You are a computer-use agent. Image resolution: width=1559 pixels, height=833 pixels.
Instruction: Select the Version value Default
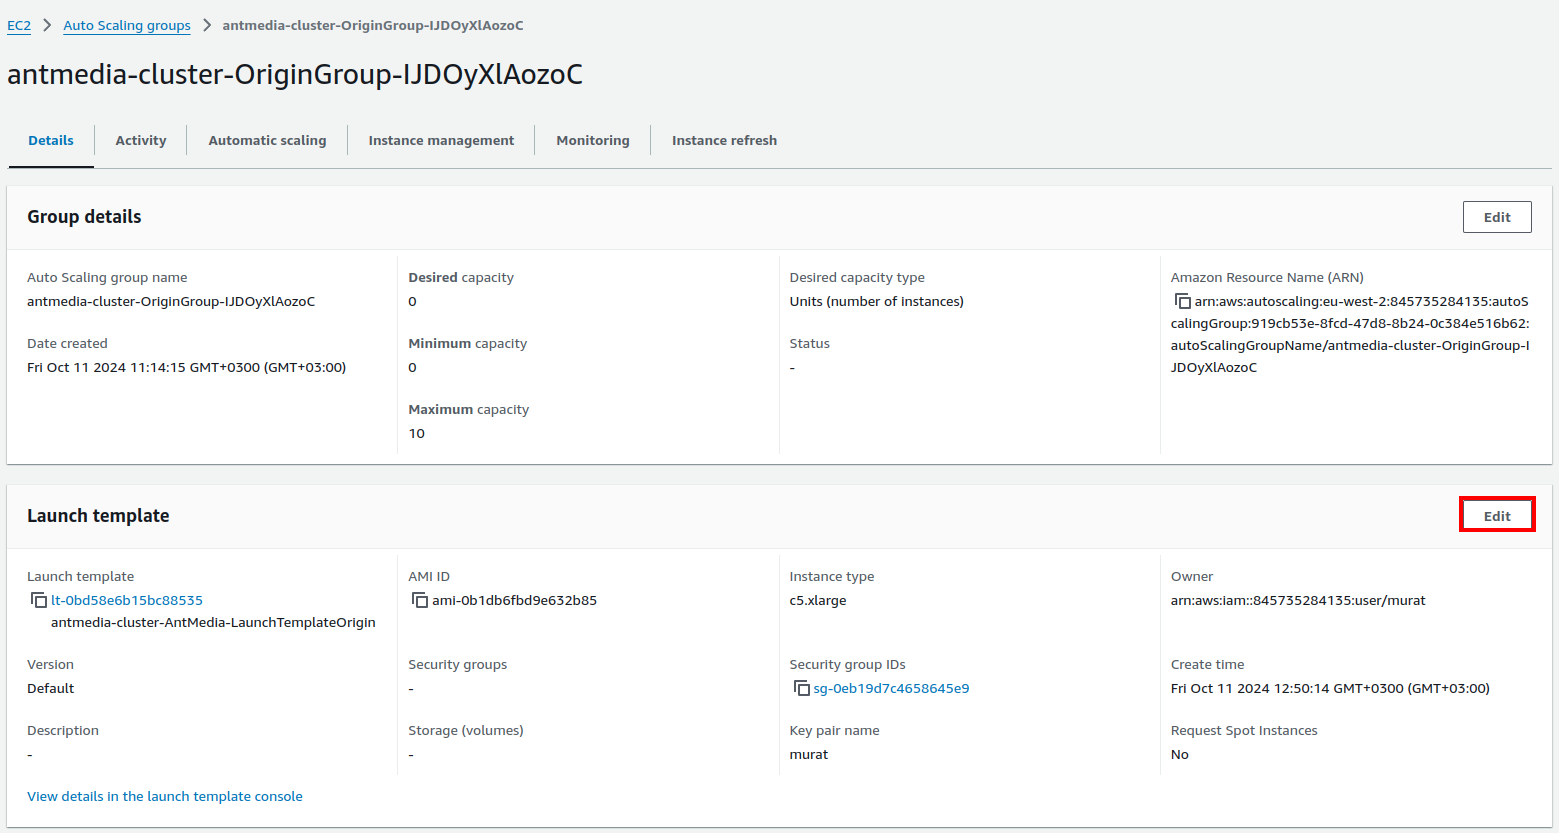coord(51,688)
